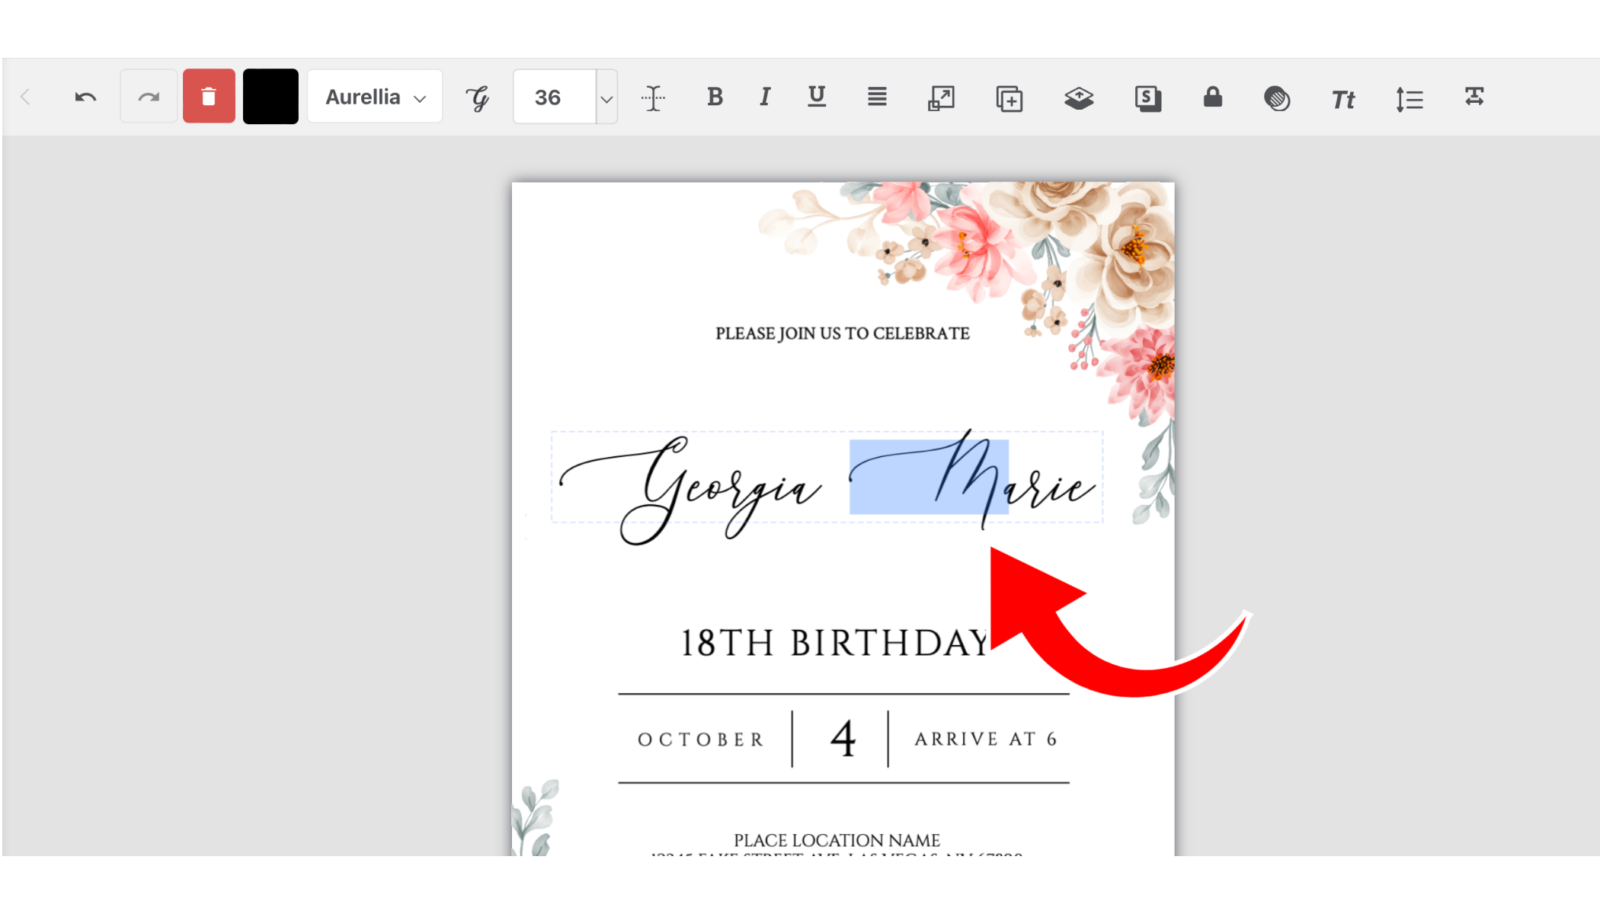Adjust line spacing icon
Screen dimensions: 1600x914
point(1410,99)
